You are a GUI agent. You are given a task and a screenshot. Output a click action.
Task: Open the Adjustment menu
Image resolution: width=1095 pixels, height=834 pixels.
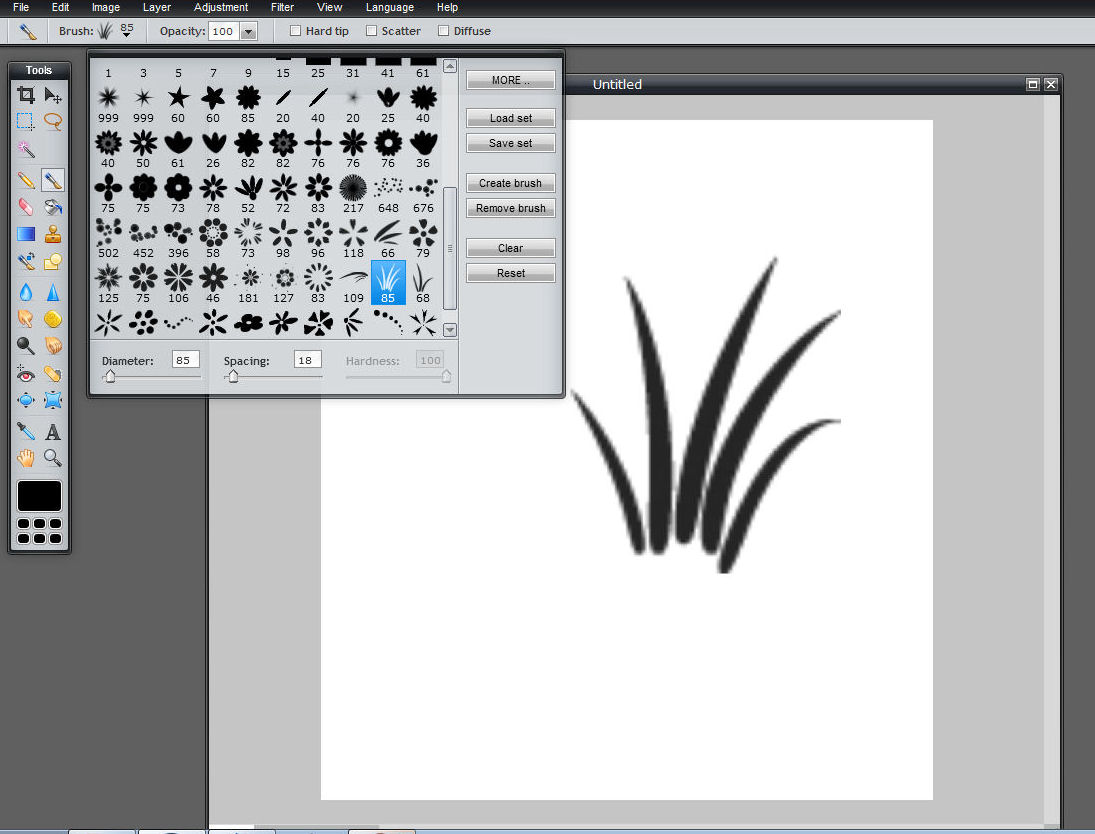click(x=221, y=7)
